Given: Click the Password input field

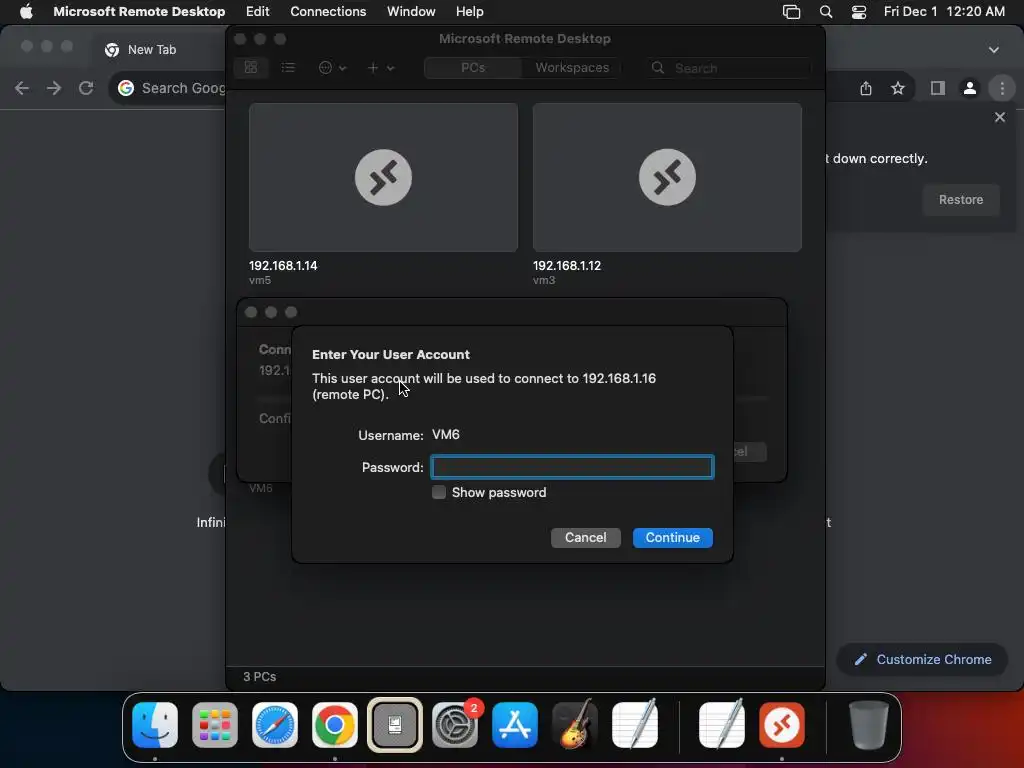Looking at the screenshot, I should pyautogui.click(x=572, y=467).
